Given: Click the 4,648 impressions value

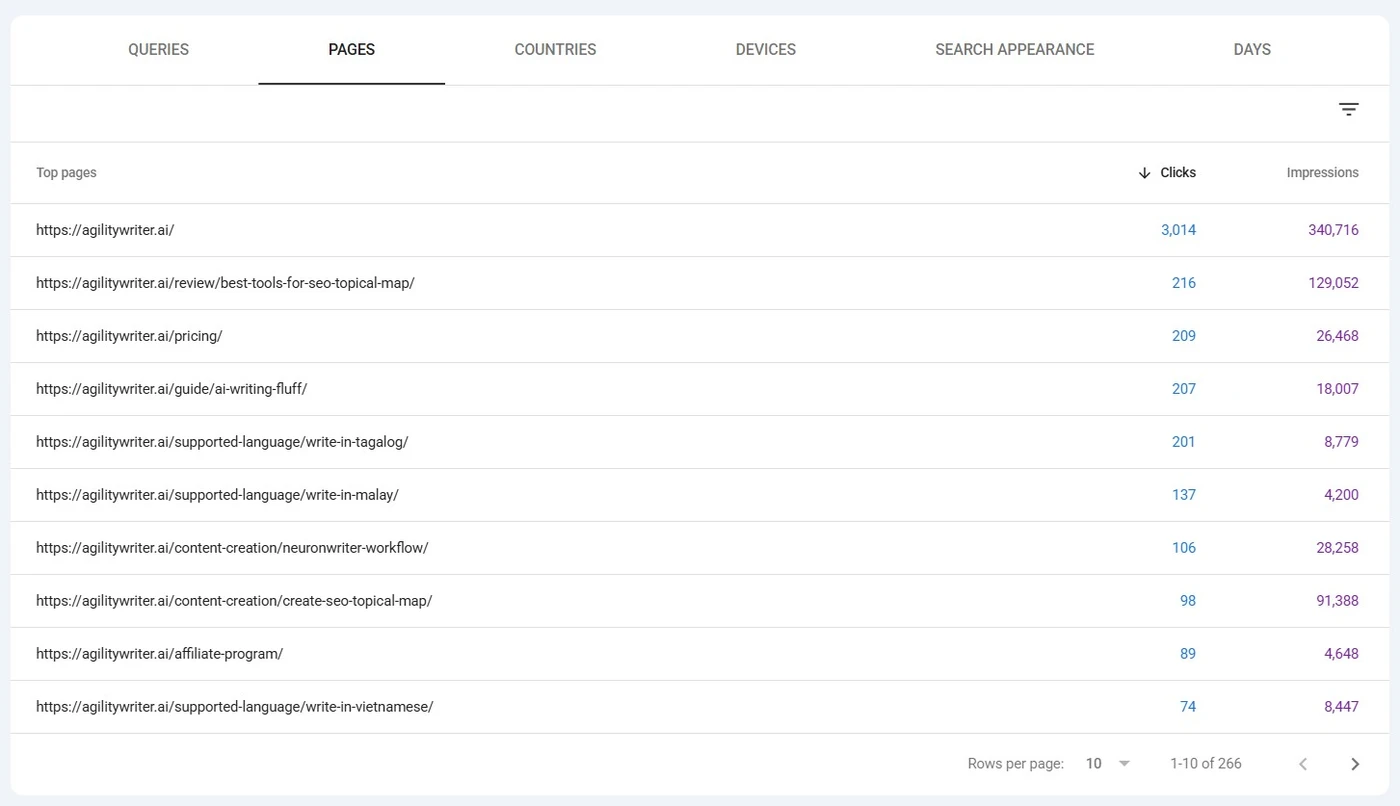Looking at the screenshot, I should [x=1341, y=654].
